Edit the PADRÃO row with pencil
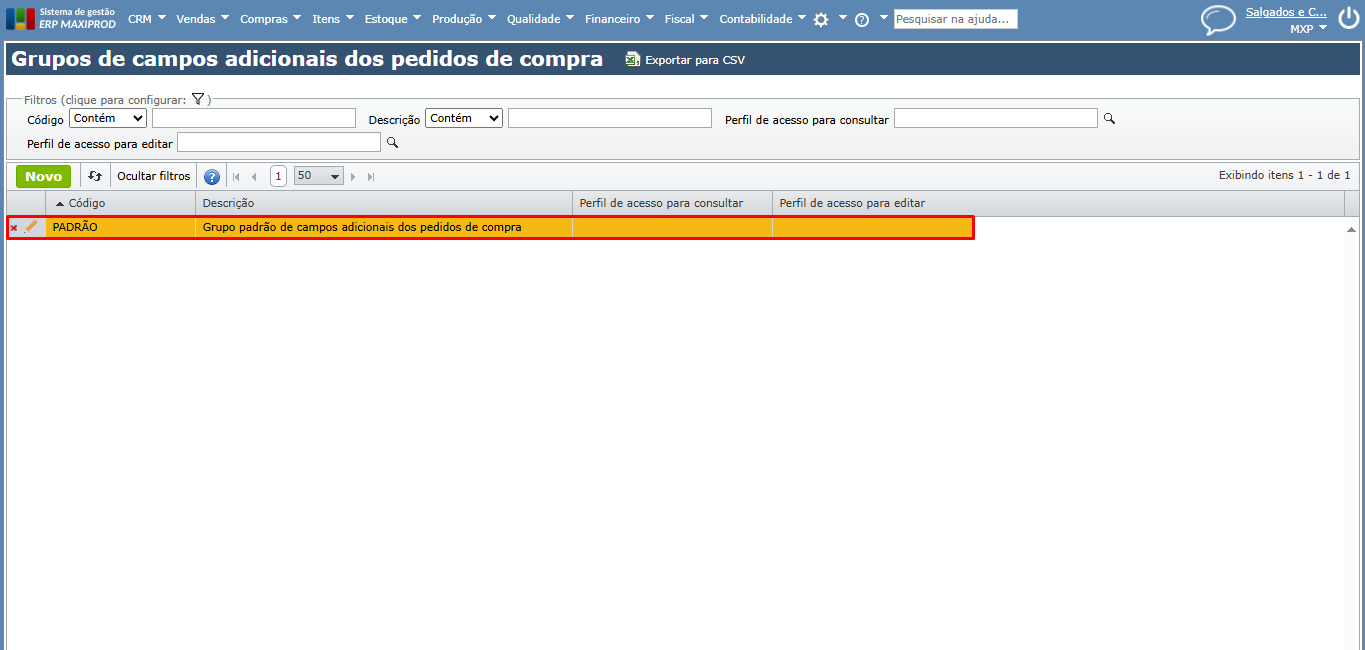This screenshot has height=650, width=1365. tap(31, 227)
